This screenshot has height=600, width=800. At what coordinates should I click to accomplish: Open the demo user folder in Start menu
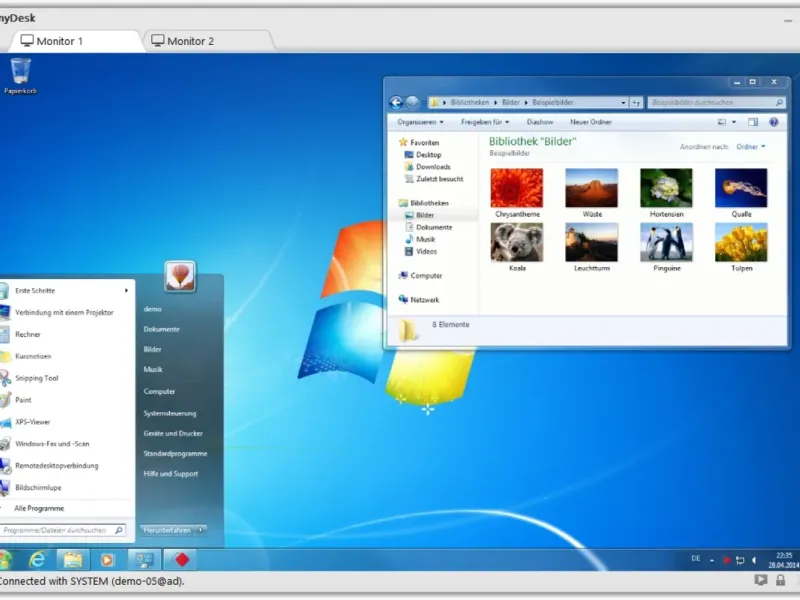153,309
